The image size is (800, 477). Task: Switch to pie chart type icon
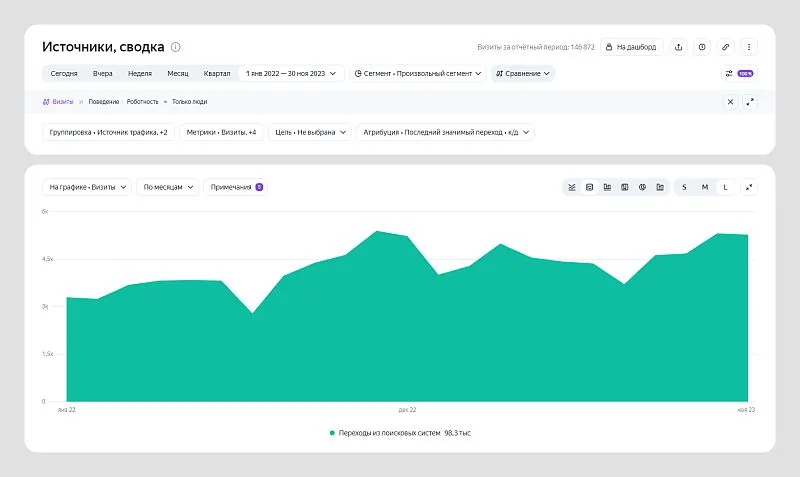(x=642, y=187)
